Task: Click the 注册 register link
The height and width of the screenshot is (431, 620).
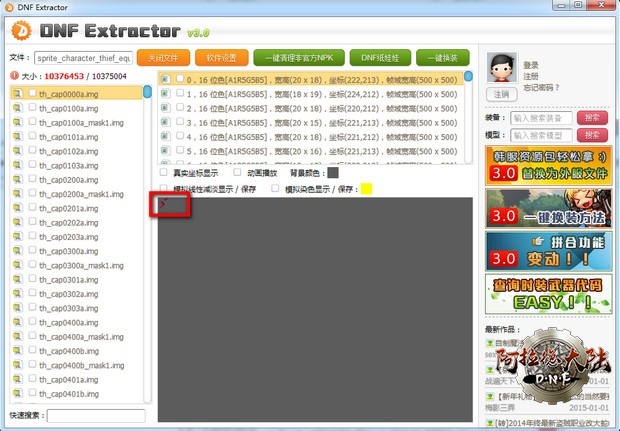Action: 530,75
